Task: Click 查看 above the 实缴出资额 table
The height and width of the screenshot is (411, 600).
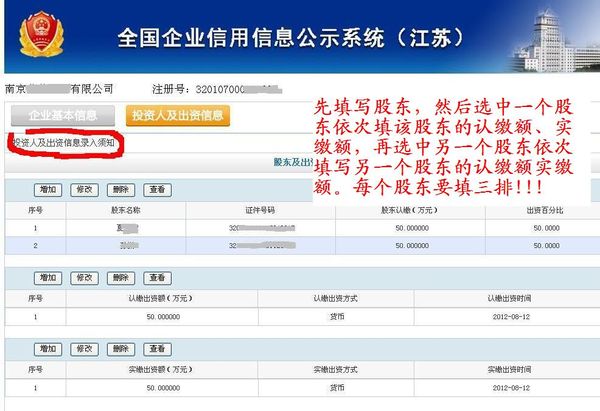Action: pyautogui.click(x=156, y=349)
